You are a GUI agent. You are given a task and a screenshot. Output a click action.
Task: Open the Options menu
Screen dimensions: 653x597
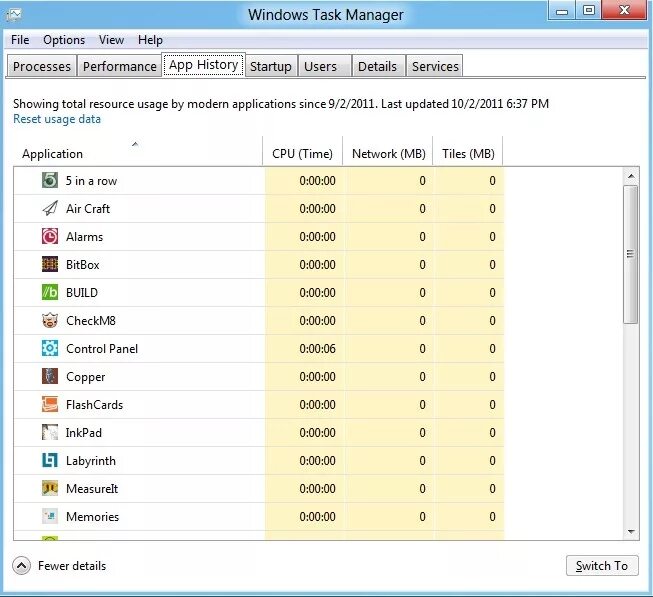point(64,40)
